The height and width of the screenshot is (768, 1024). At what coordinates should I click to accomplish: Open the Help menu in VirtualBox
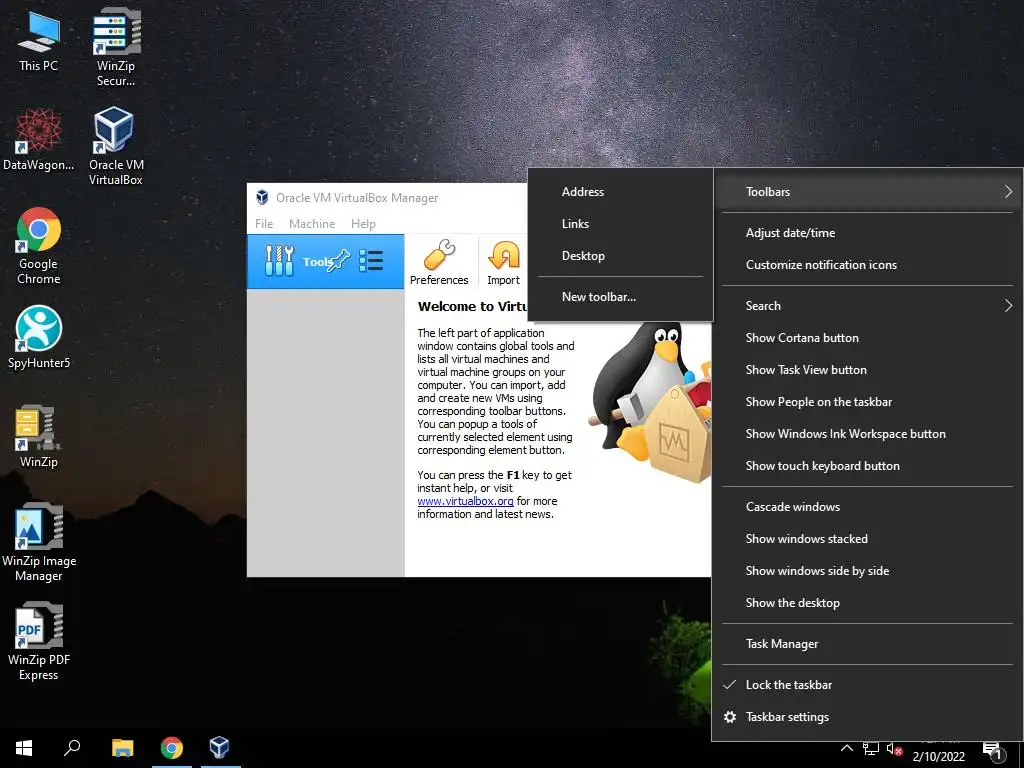coord(363,223)
